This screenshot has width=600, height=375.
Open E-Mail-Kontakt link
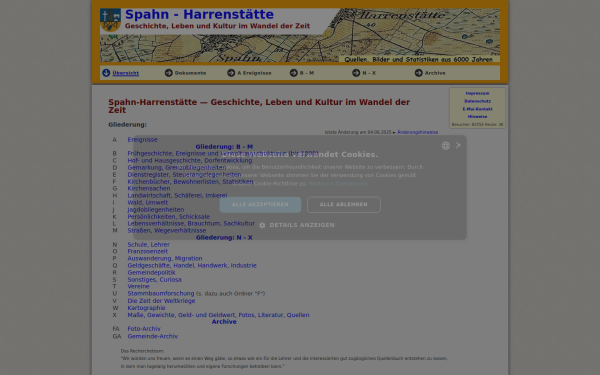(477, 109)
